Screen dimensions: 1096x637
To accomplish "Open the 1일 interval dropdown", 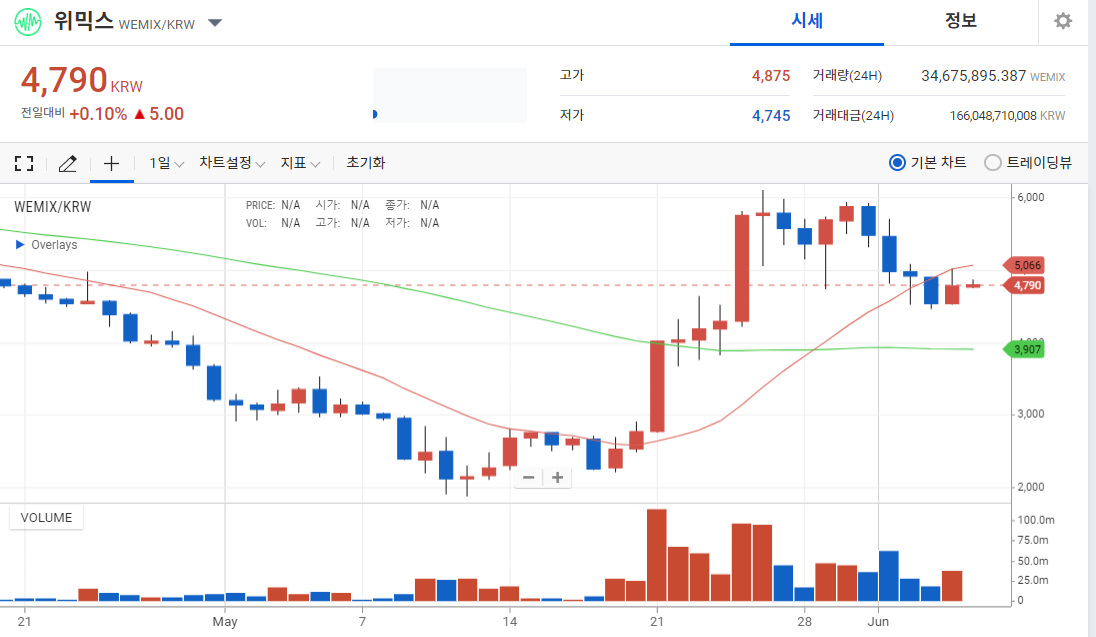I will coord(166,163).
